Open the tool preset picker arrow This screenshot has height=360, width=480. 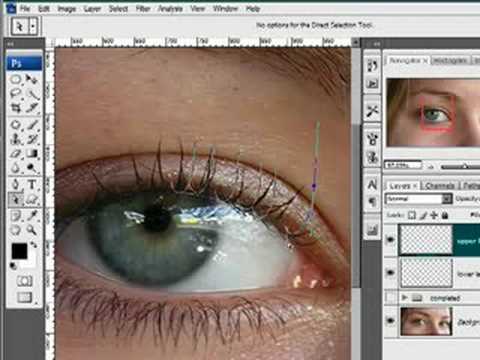33,26
